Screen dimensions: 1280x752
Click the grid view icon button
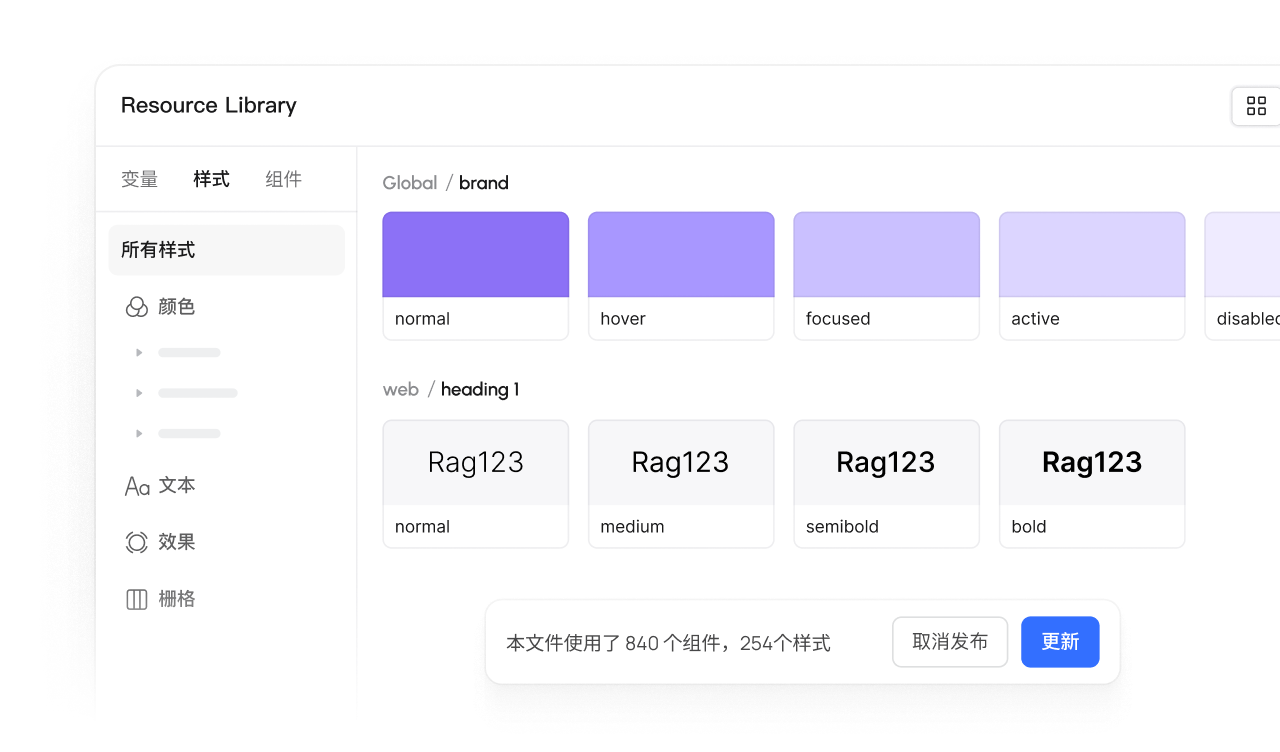tap(1256, 106)
